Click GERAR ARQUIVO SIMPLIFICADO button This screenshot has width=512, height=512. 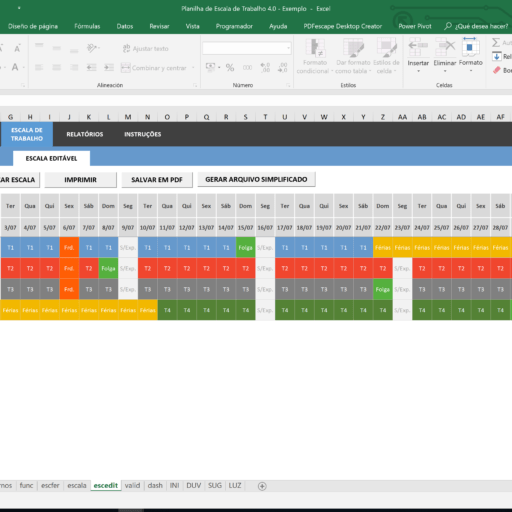pyautogui.click(x=256, y=179)
